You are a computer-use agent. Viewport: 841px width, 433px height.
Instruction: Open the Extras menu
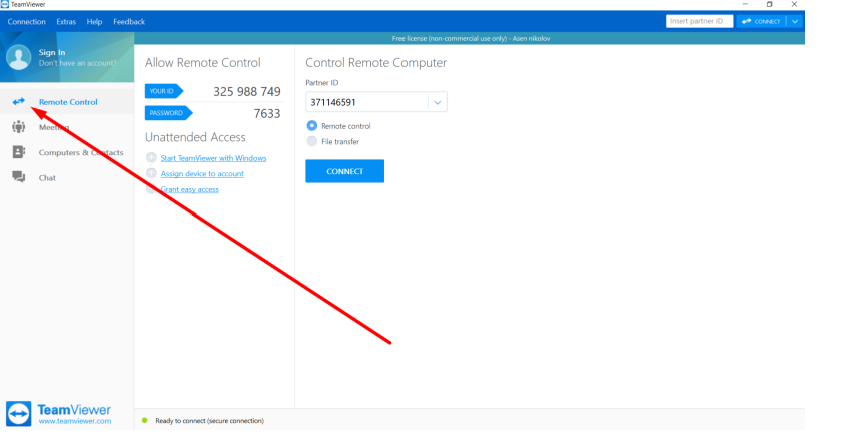(66, 21)
